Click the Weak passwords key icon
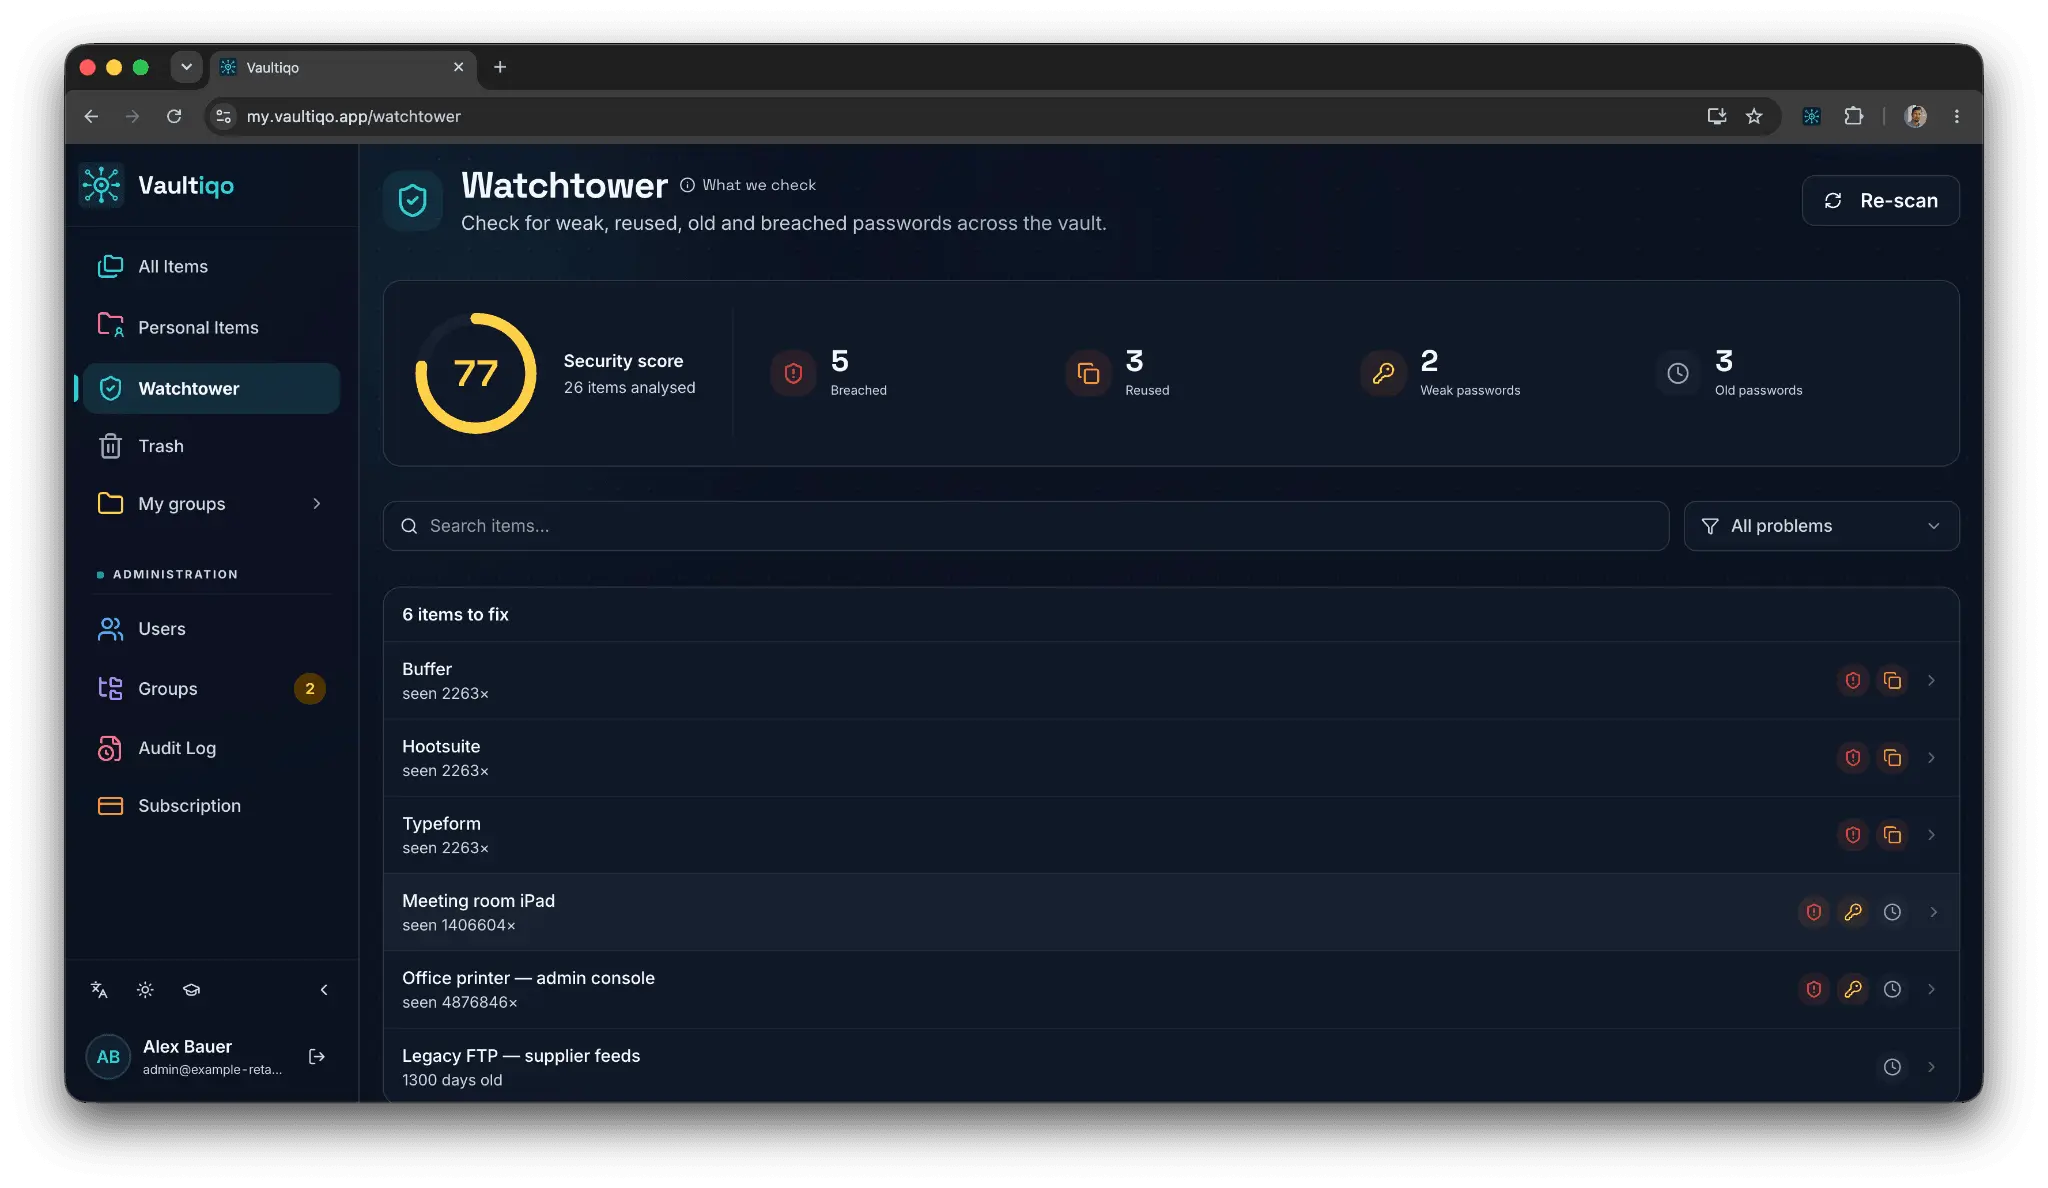This screenshot has width=2048, height=1188. (1383, 373)
